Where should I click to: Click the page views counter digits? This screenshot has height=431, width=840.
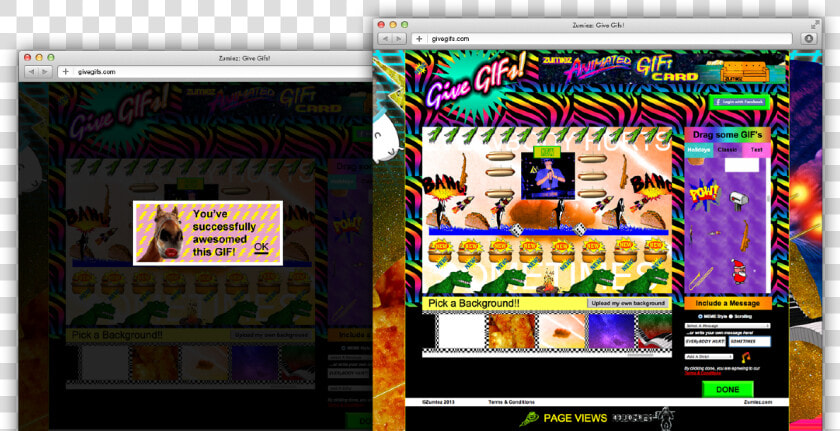633,418
